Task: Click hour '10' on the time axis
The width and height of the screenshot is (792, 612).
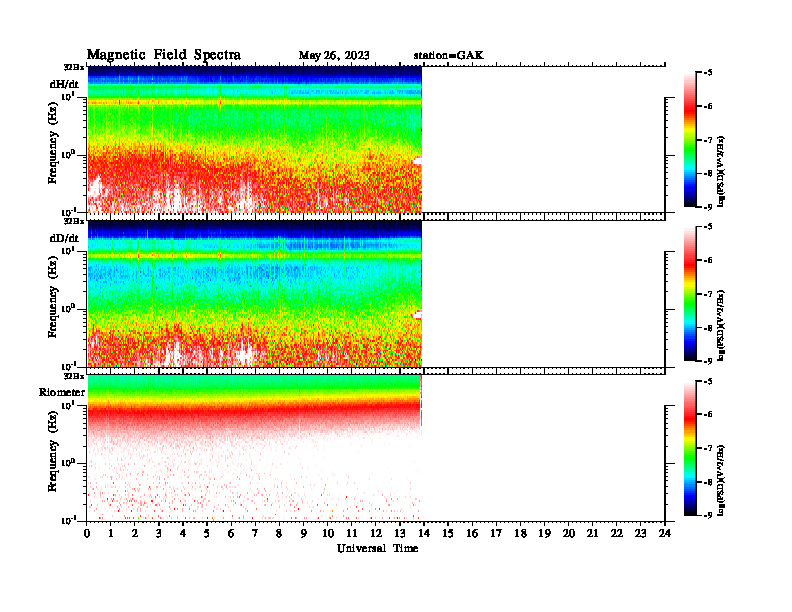Action: pos(328,534)
